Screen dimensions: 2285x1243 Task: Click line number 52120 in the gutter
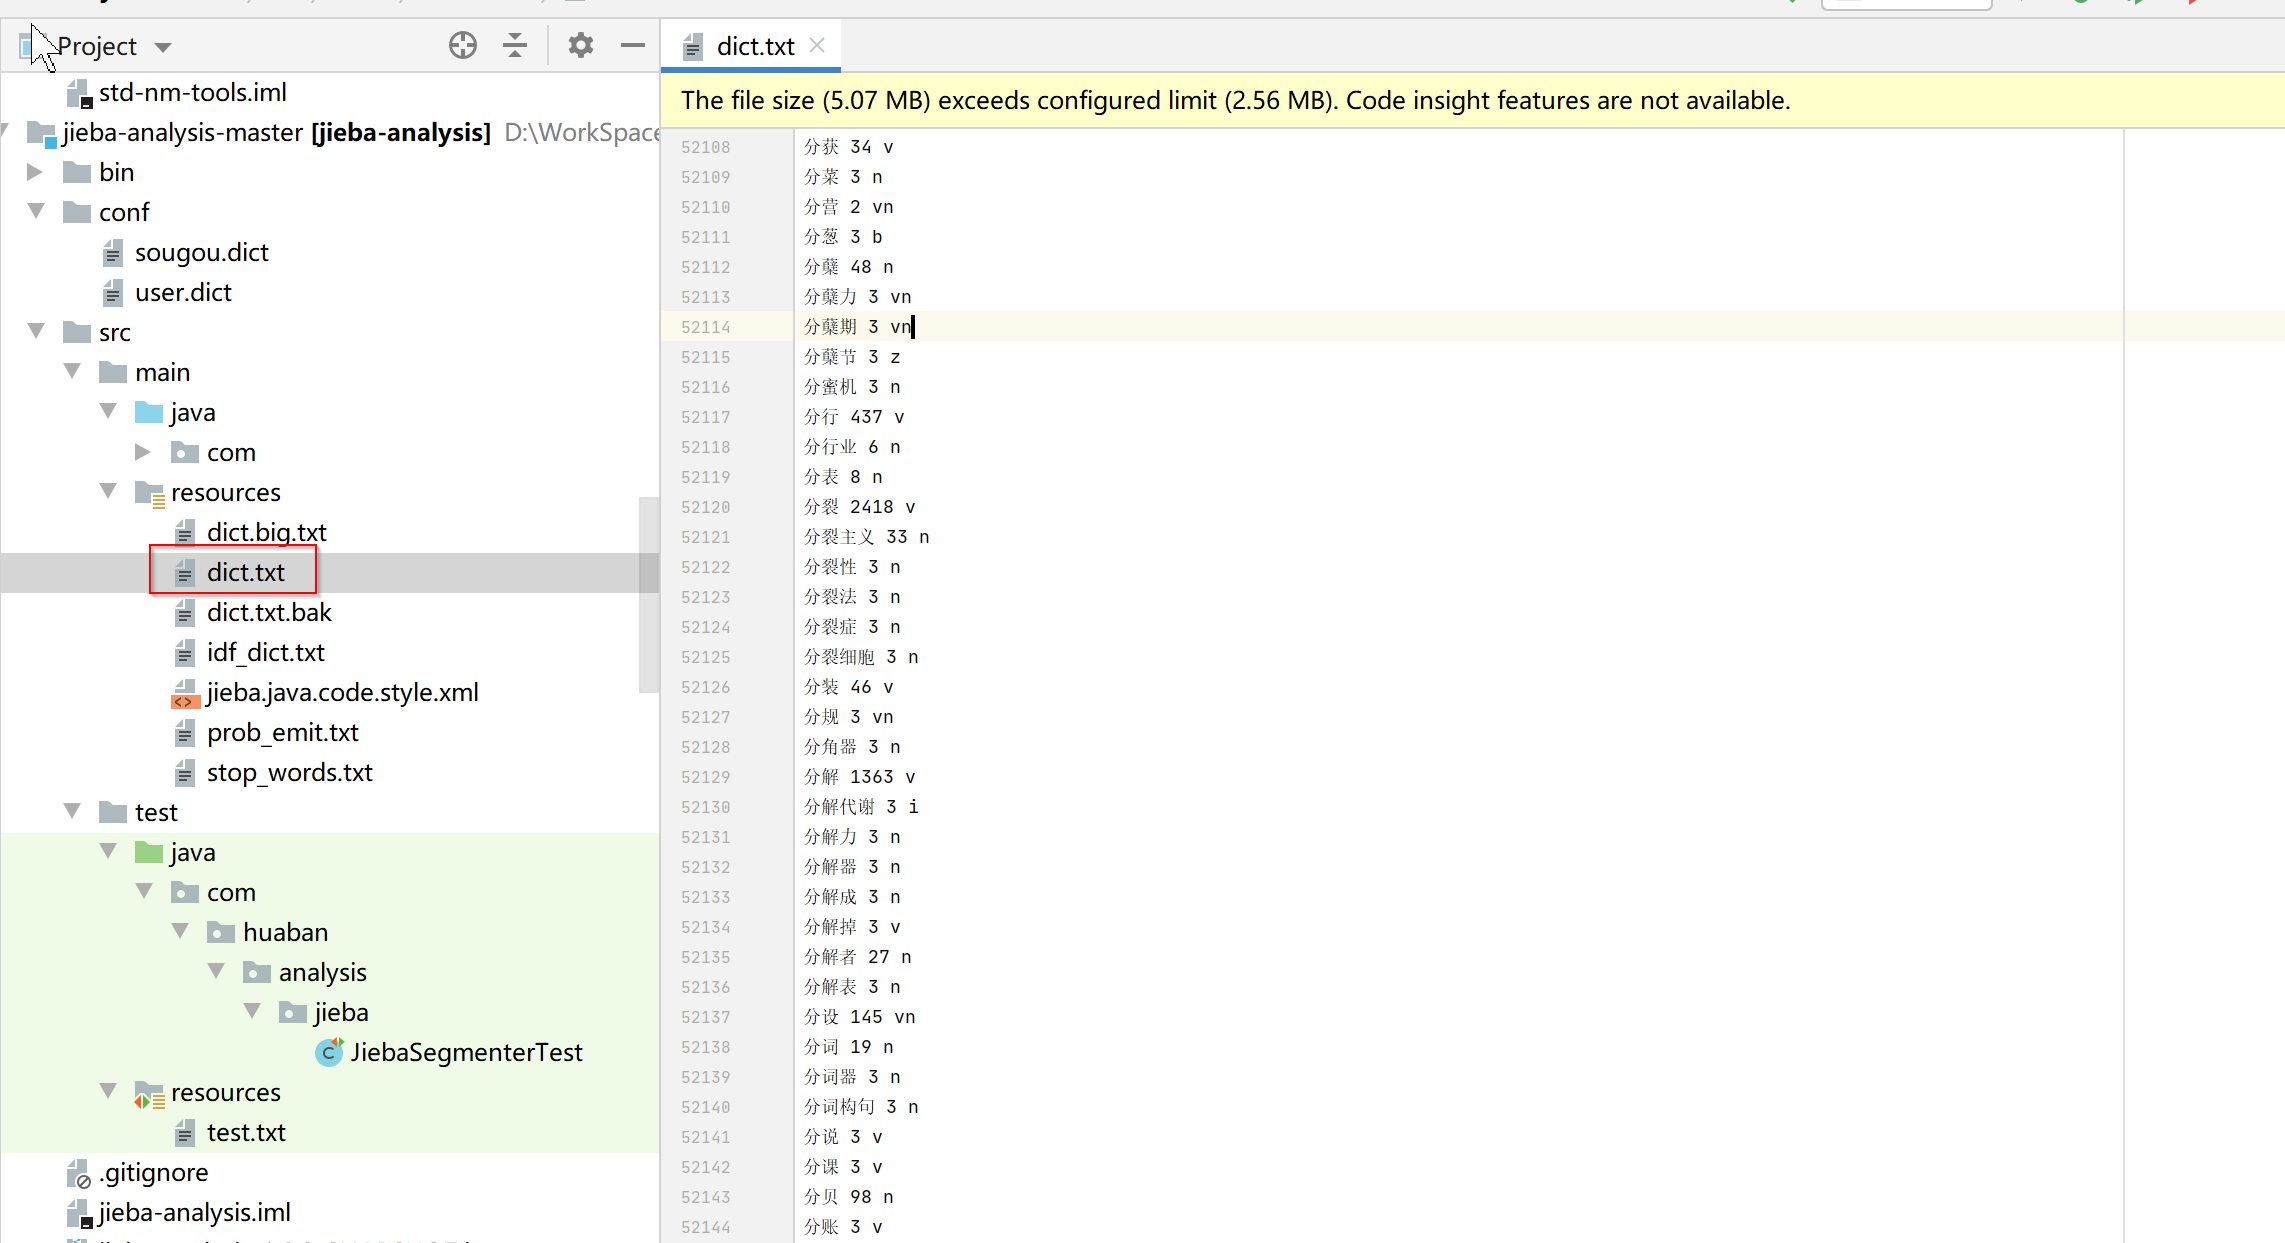pos(705,507)
